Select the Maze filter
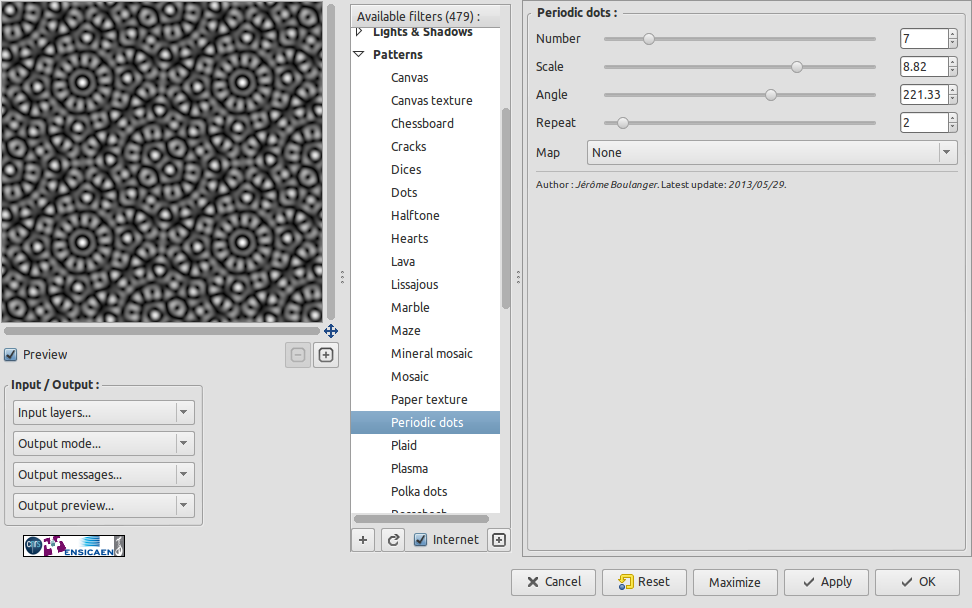Viewport: 972px width, 608px height. click(x=406, y=330)
